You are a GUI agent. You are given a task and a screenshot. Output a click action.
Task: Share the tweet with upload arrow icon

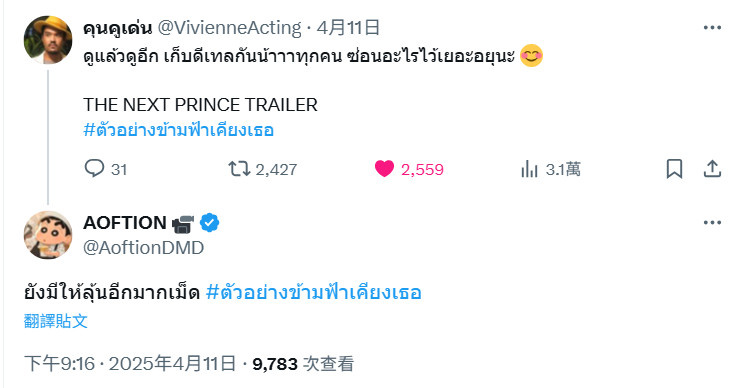pyautogui.click(x=712, y=169)
